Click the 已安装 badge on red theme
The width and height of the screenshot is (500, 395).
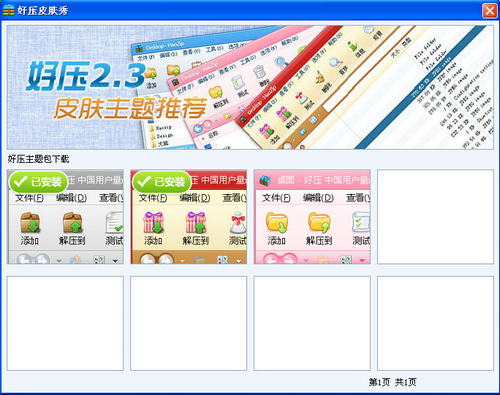(x=161, y=182)
